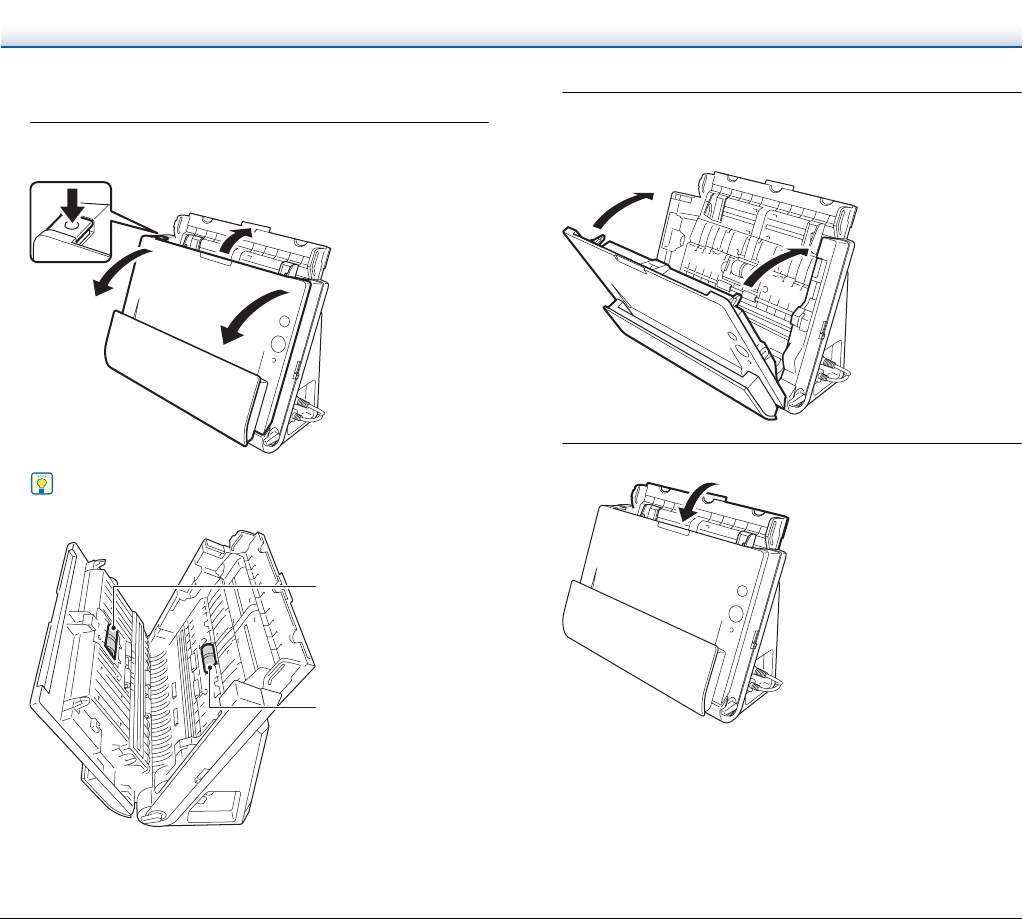
Task: Click the dark roller on the right inner unit
Action: [x=209, y=657]
